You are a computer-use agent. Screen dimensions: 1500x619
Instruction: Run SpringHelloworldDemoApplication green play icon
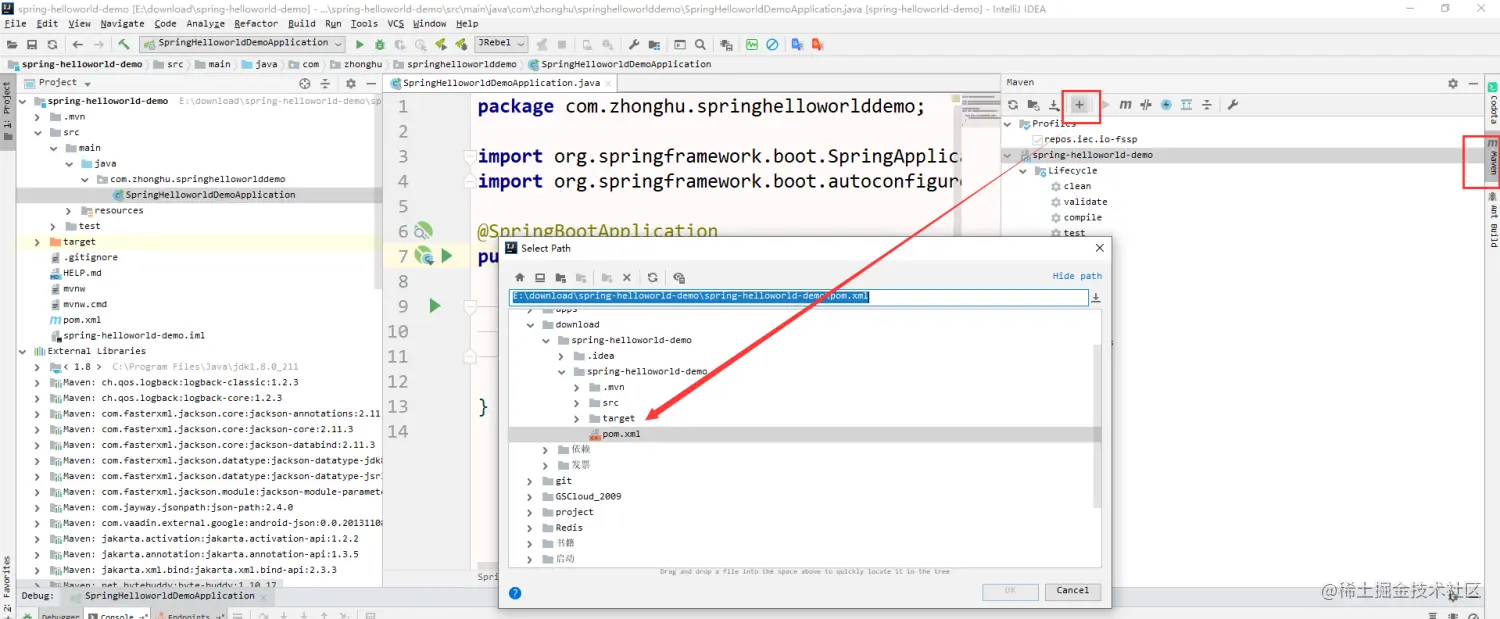(361, 44)
